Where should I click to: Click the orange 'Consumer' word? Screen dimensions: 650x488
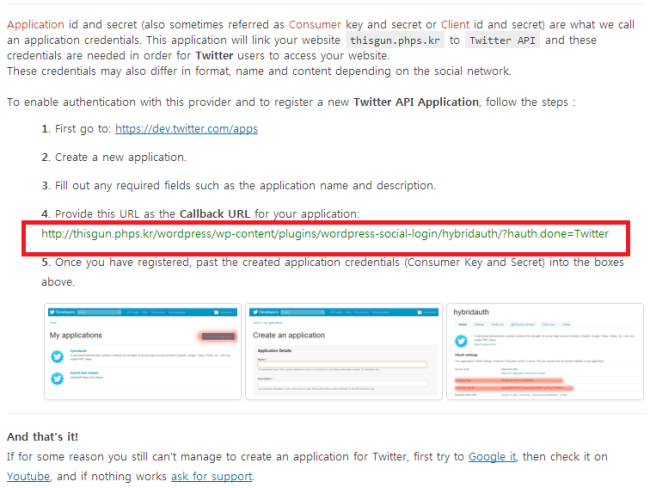click(315, 25)
